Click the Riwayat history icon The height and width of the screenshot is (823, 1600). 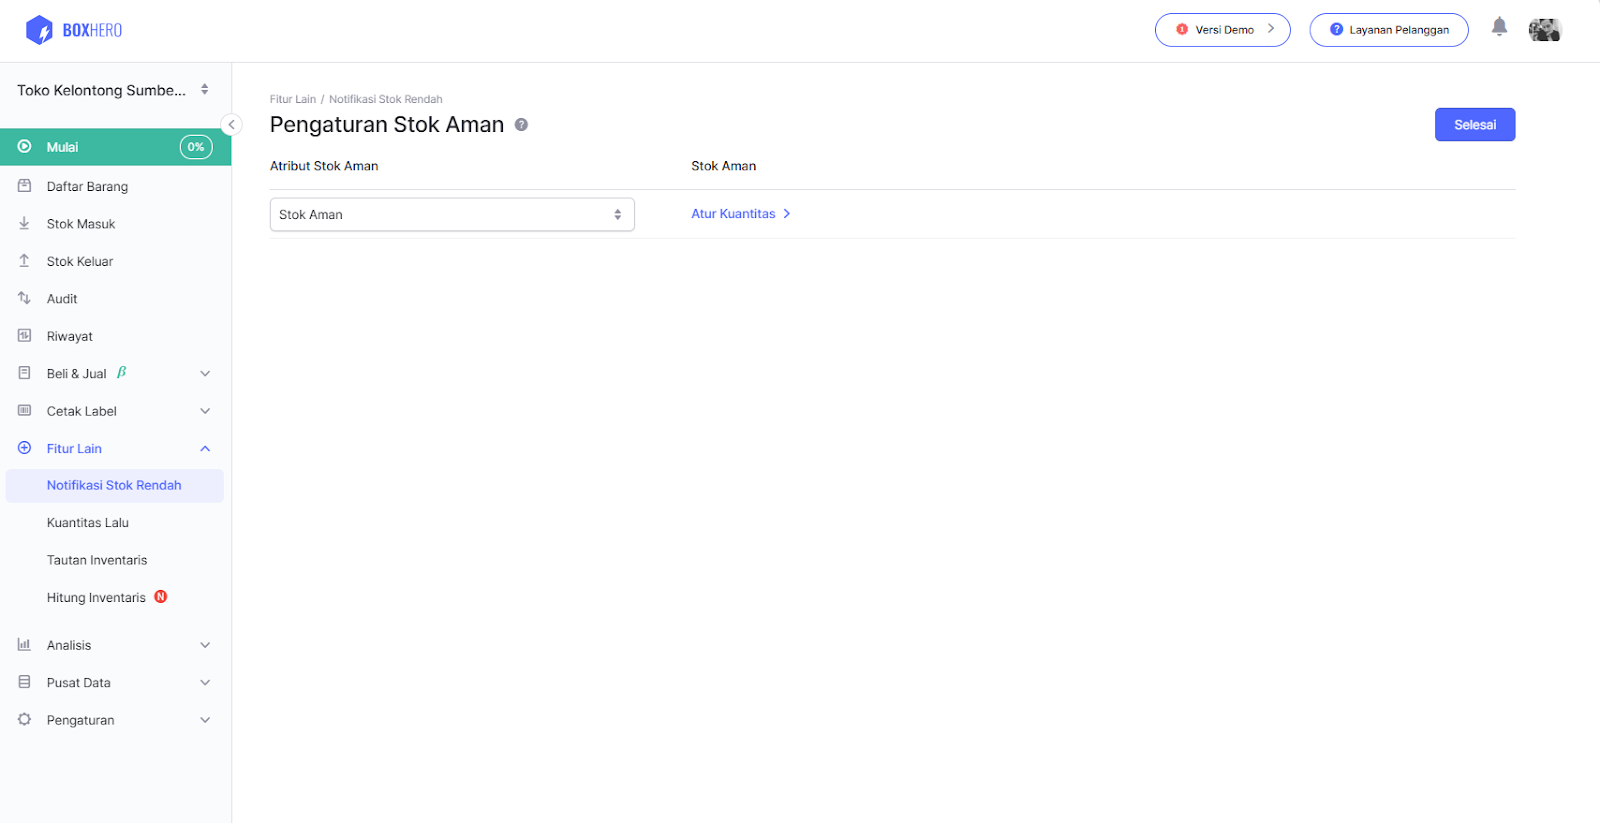point(24,335)
